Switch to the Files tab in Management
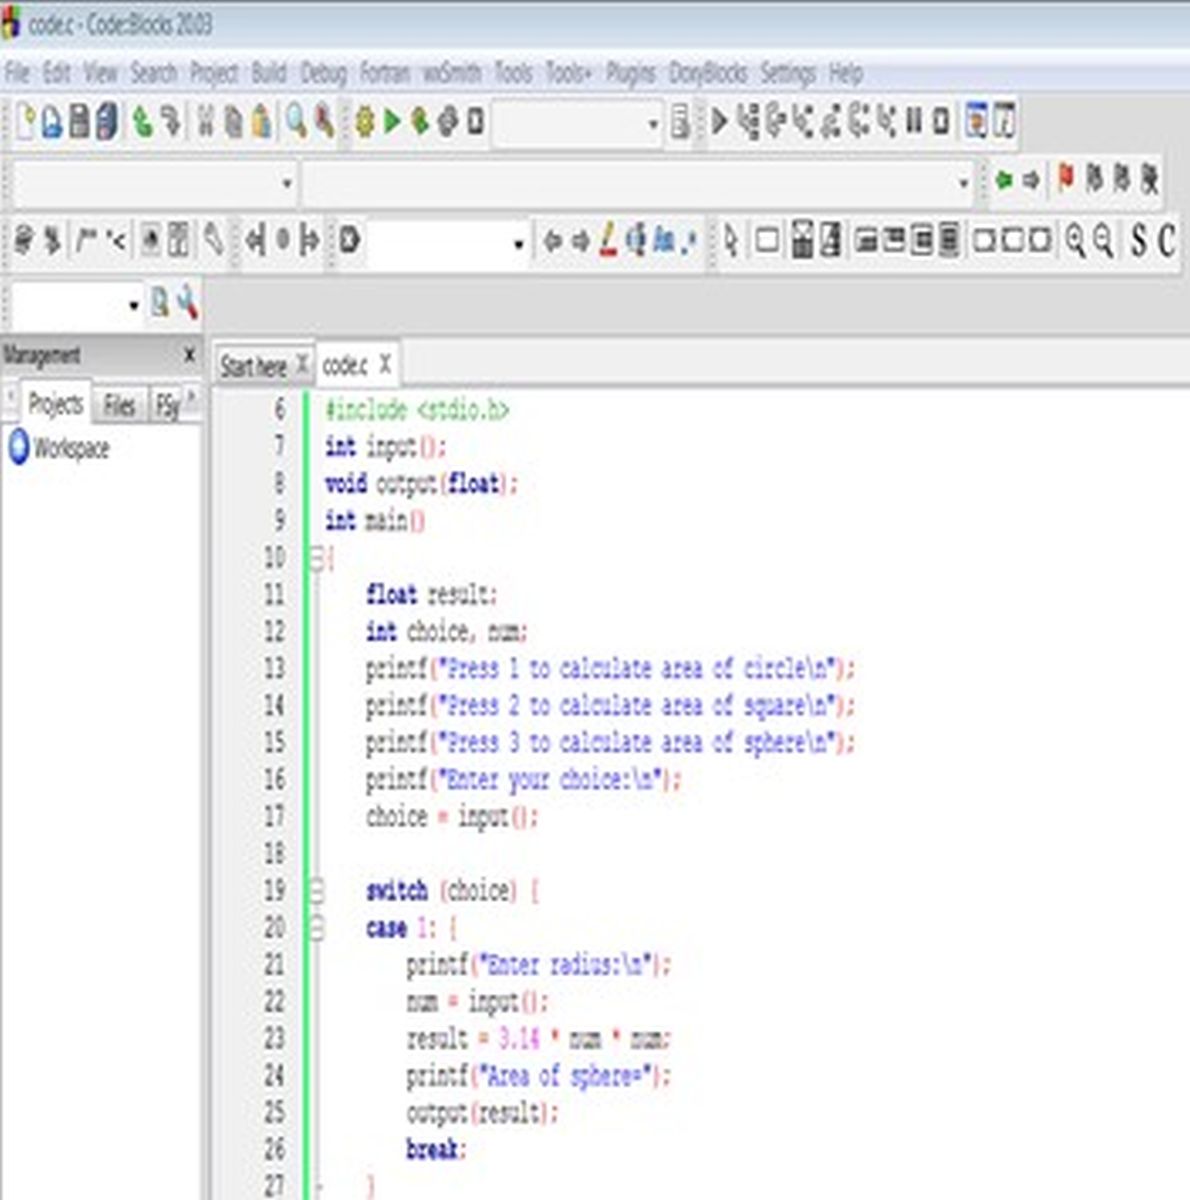 click(x=119, y=405)
